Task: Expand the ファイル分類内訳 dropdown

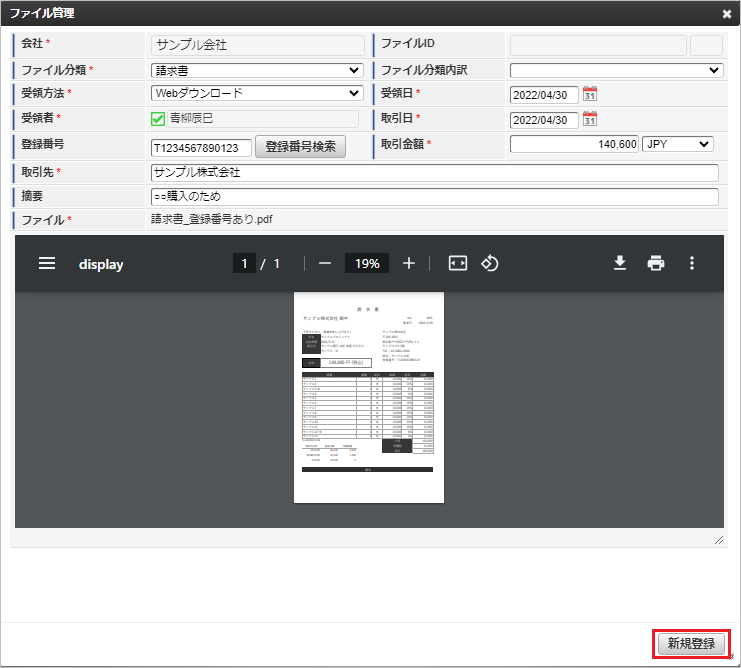Action: click(x=616, y=70)
